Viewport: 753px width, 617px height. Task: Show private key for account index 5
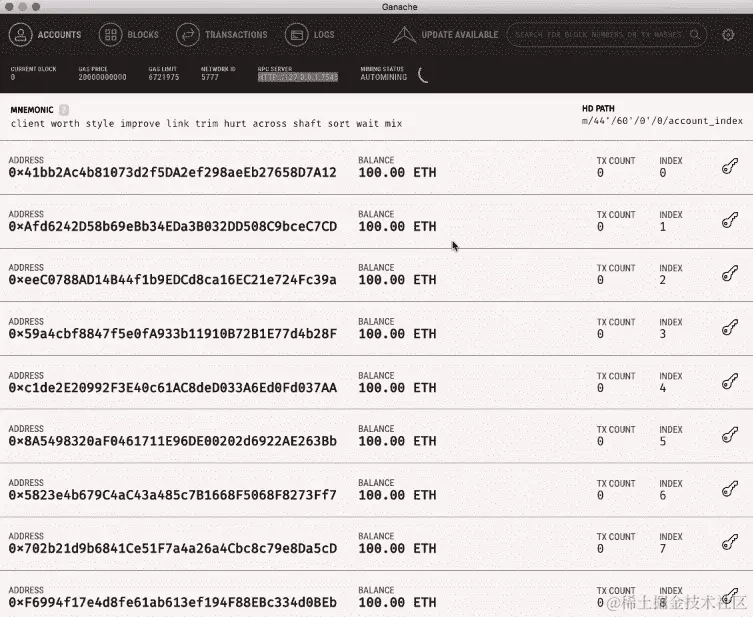pos(729,435)
